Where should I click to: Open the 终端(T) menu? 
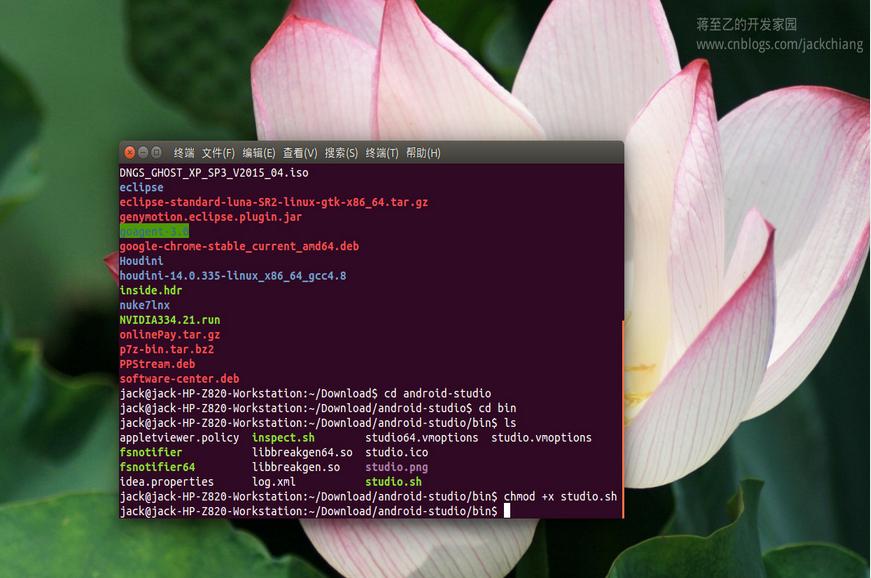coord(382,153)
